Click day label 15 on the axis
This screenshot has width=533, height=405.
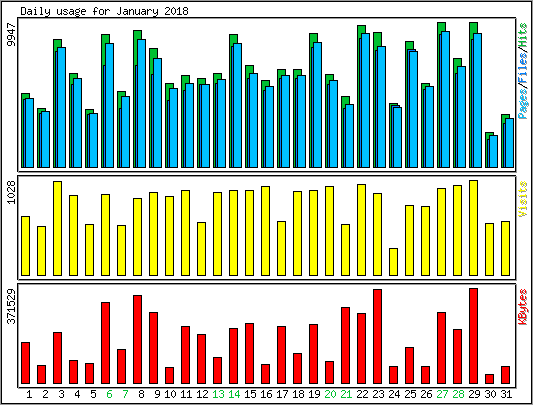pos(250,394)
